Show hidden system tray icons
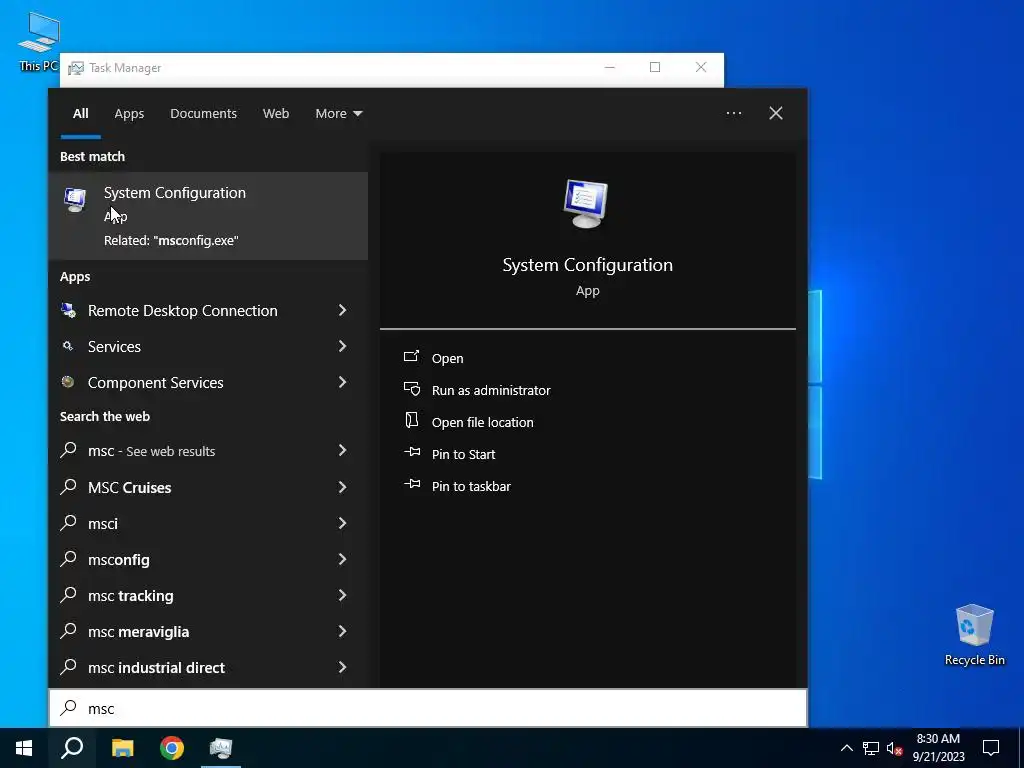 [846, 748]
